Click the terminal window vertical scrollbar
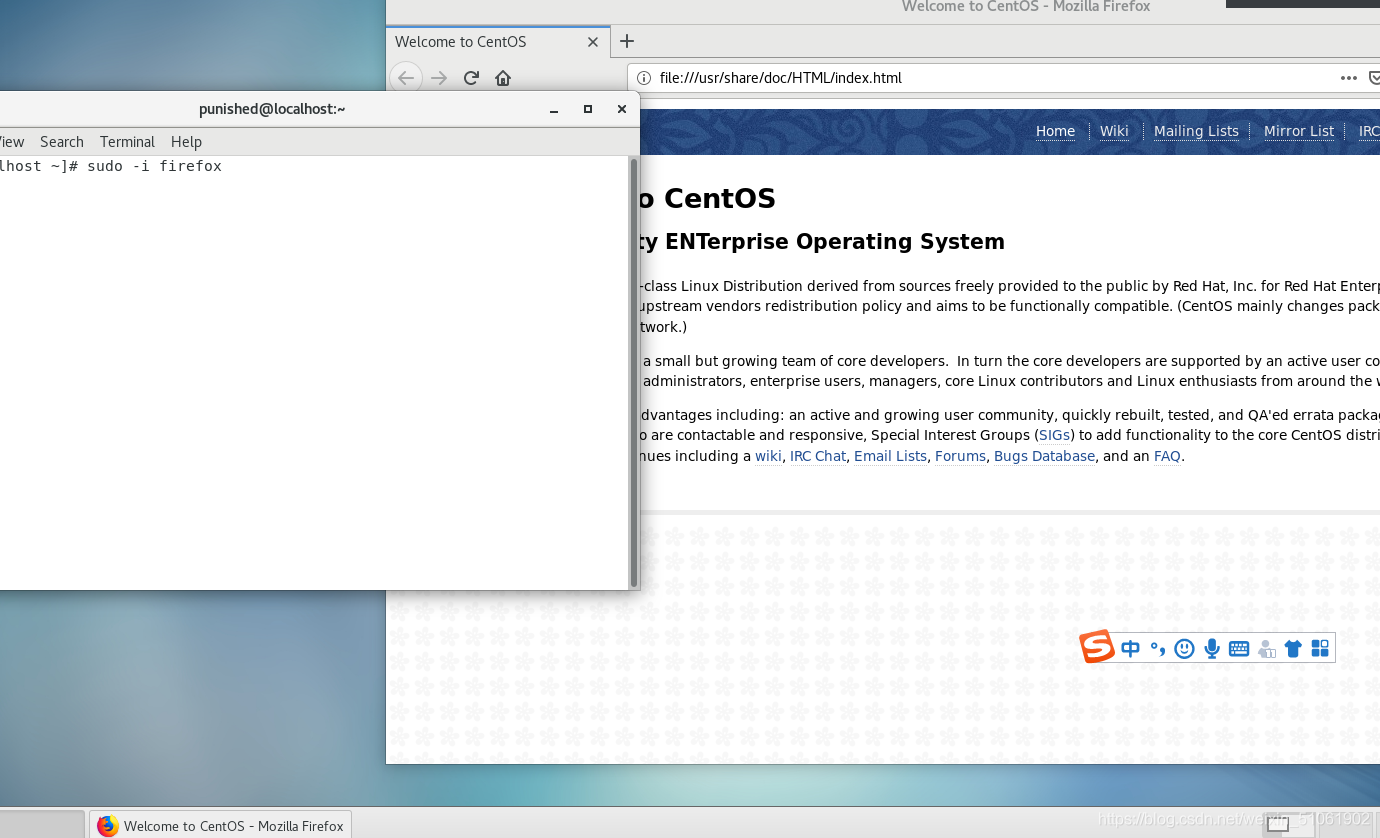 (x=633, y=372)
